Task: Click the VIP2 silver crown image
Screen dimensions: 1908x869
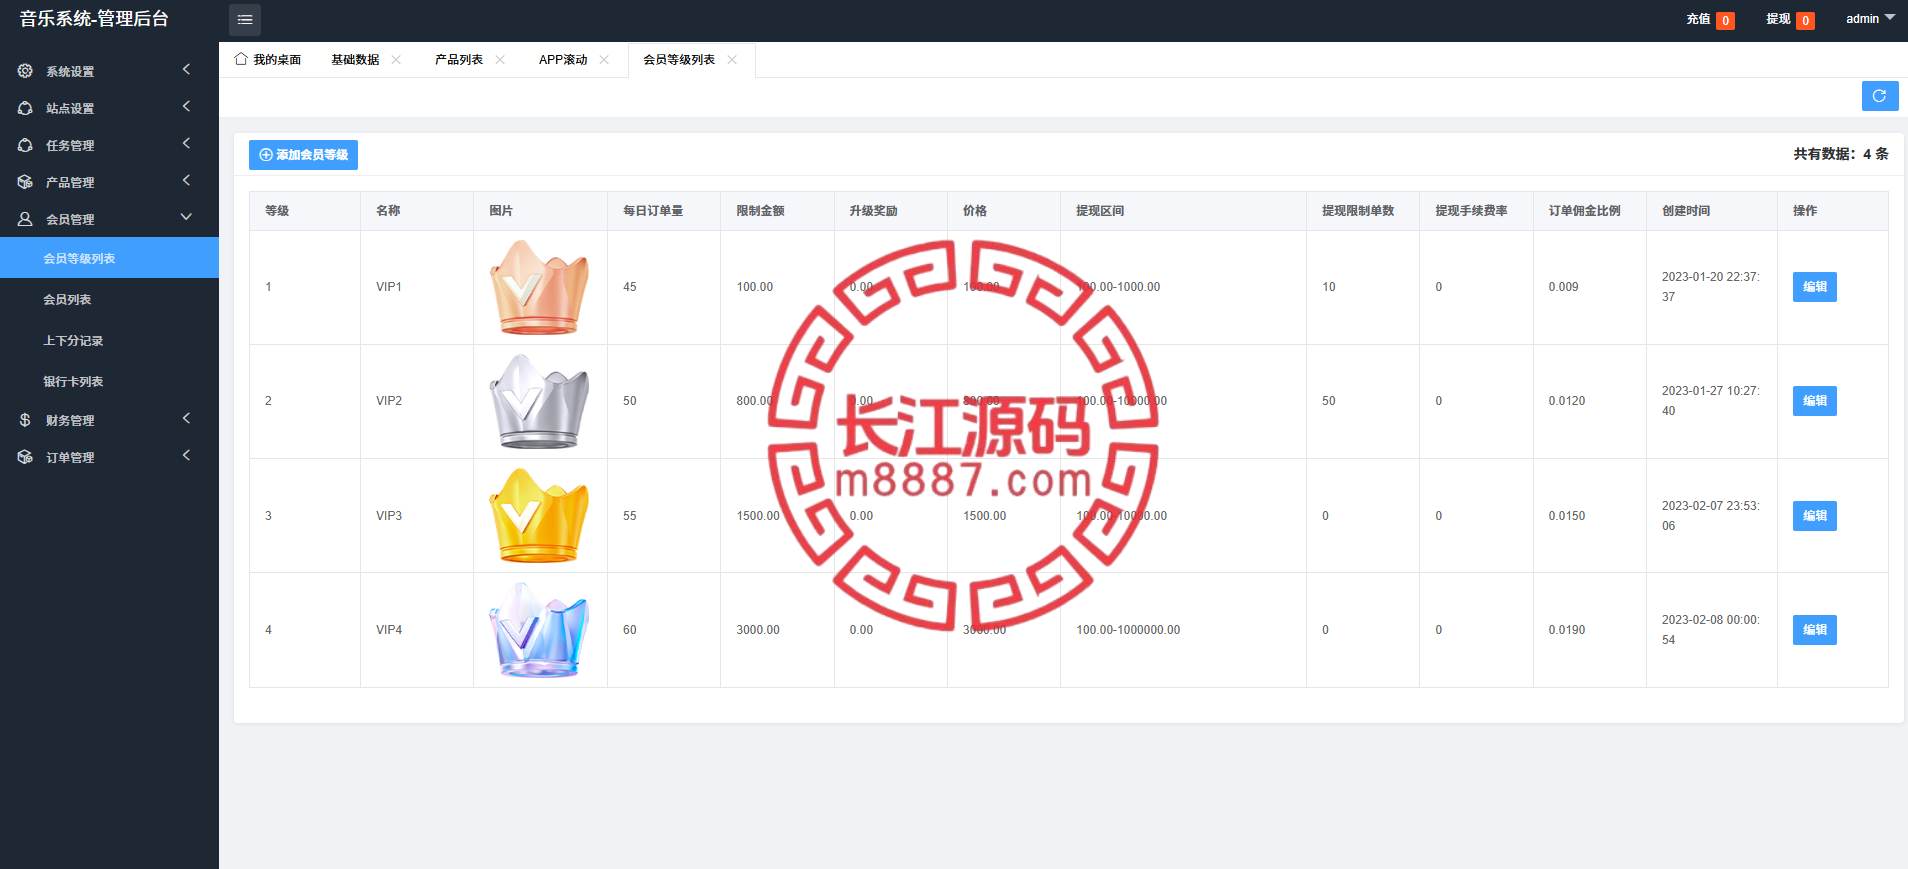Action: (540, 401)
